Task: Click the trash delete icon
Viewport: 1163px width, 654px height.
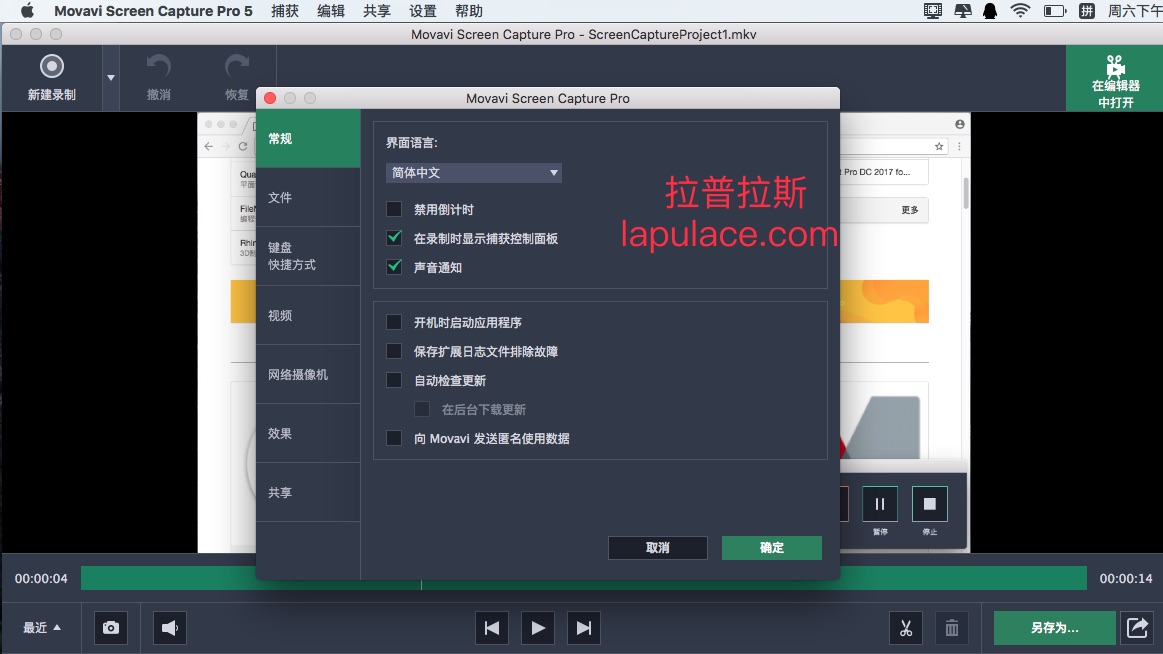Action: [x=952, y=628]
